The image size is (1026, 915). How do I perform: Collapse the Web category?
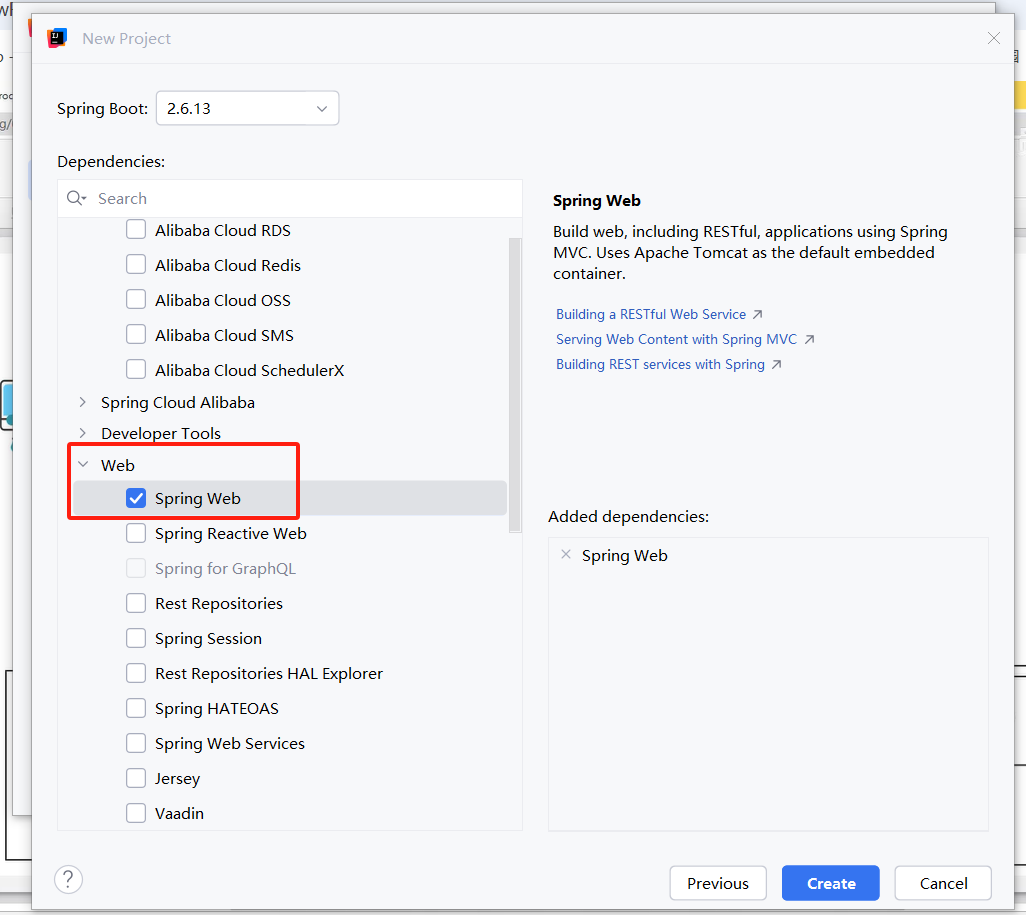point(82,465)
